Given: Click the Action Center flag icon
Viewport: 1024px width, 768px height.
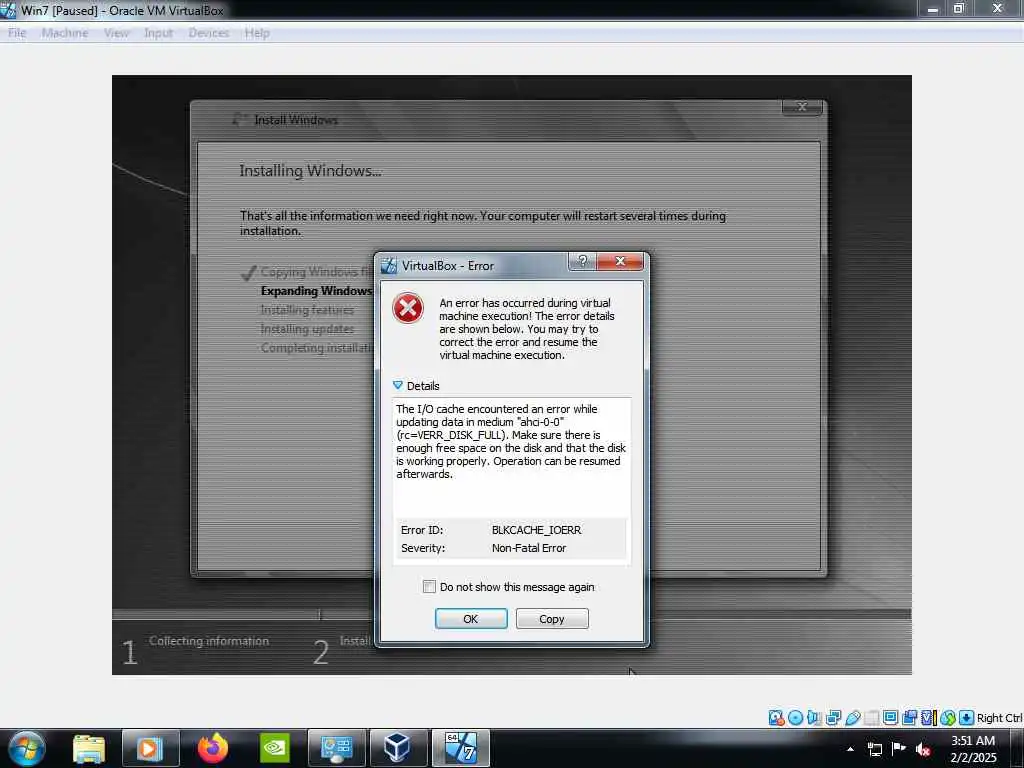Looking at the screenshot, I should pos(899,748).
